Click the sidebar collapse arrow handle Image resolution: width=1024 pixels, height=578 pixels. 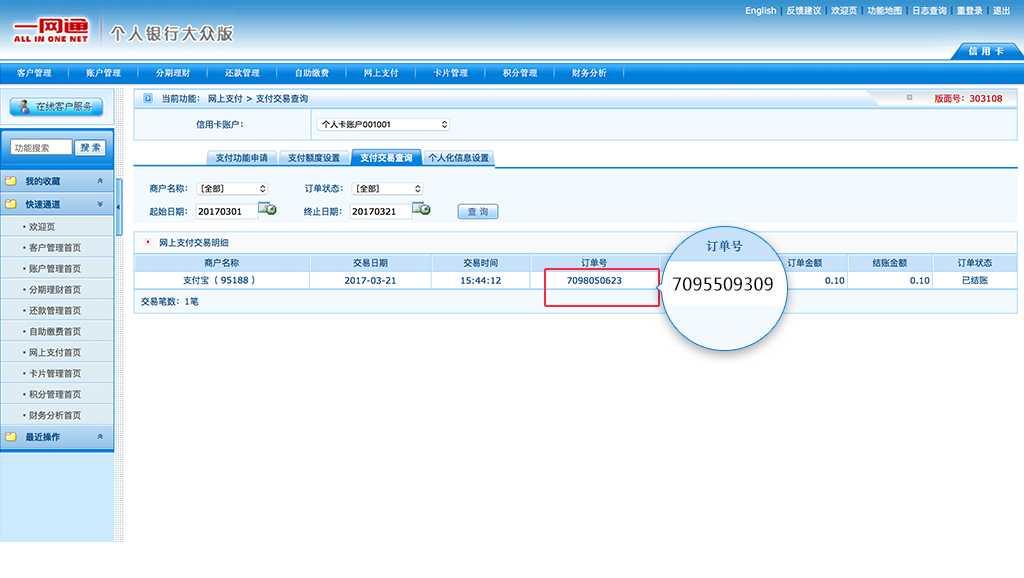pyautogui.click(x=119, y=207)
